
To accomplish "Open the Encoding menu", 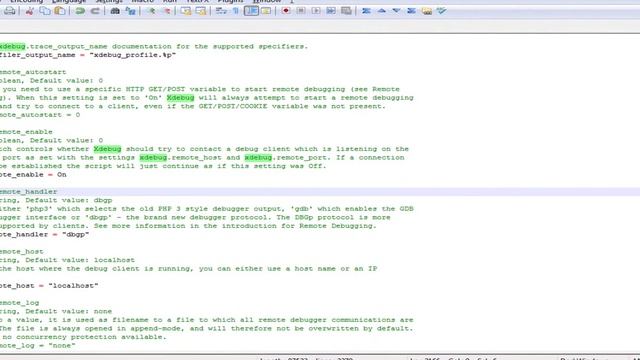I will (26, 1).
